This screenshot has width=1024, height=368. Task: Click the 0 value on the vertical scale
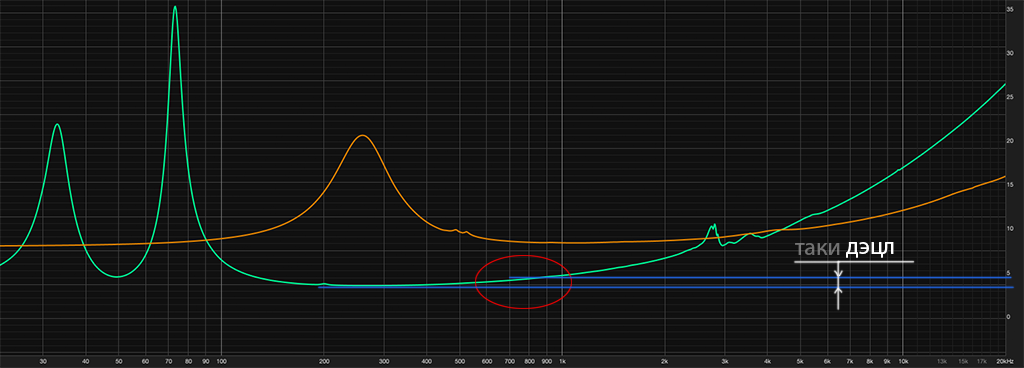(1008, 316)
